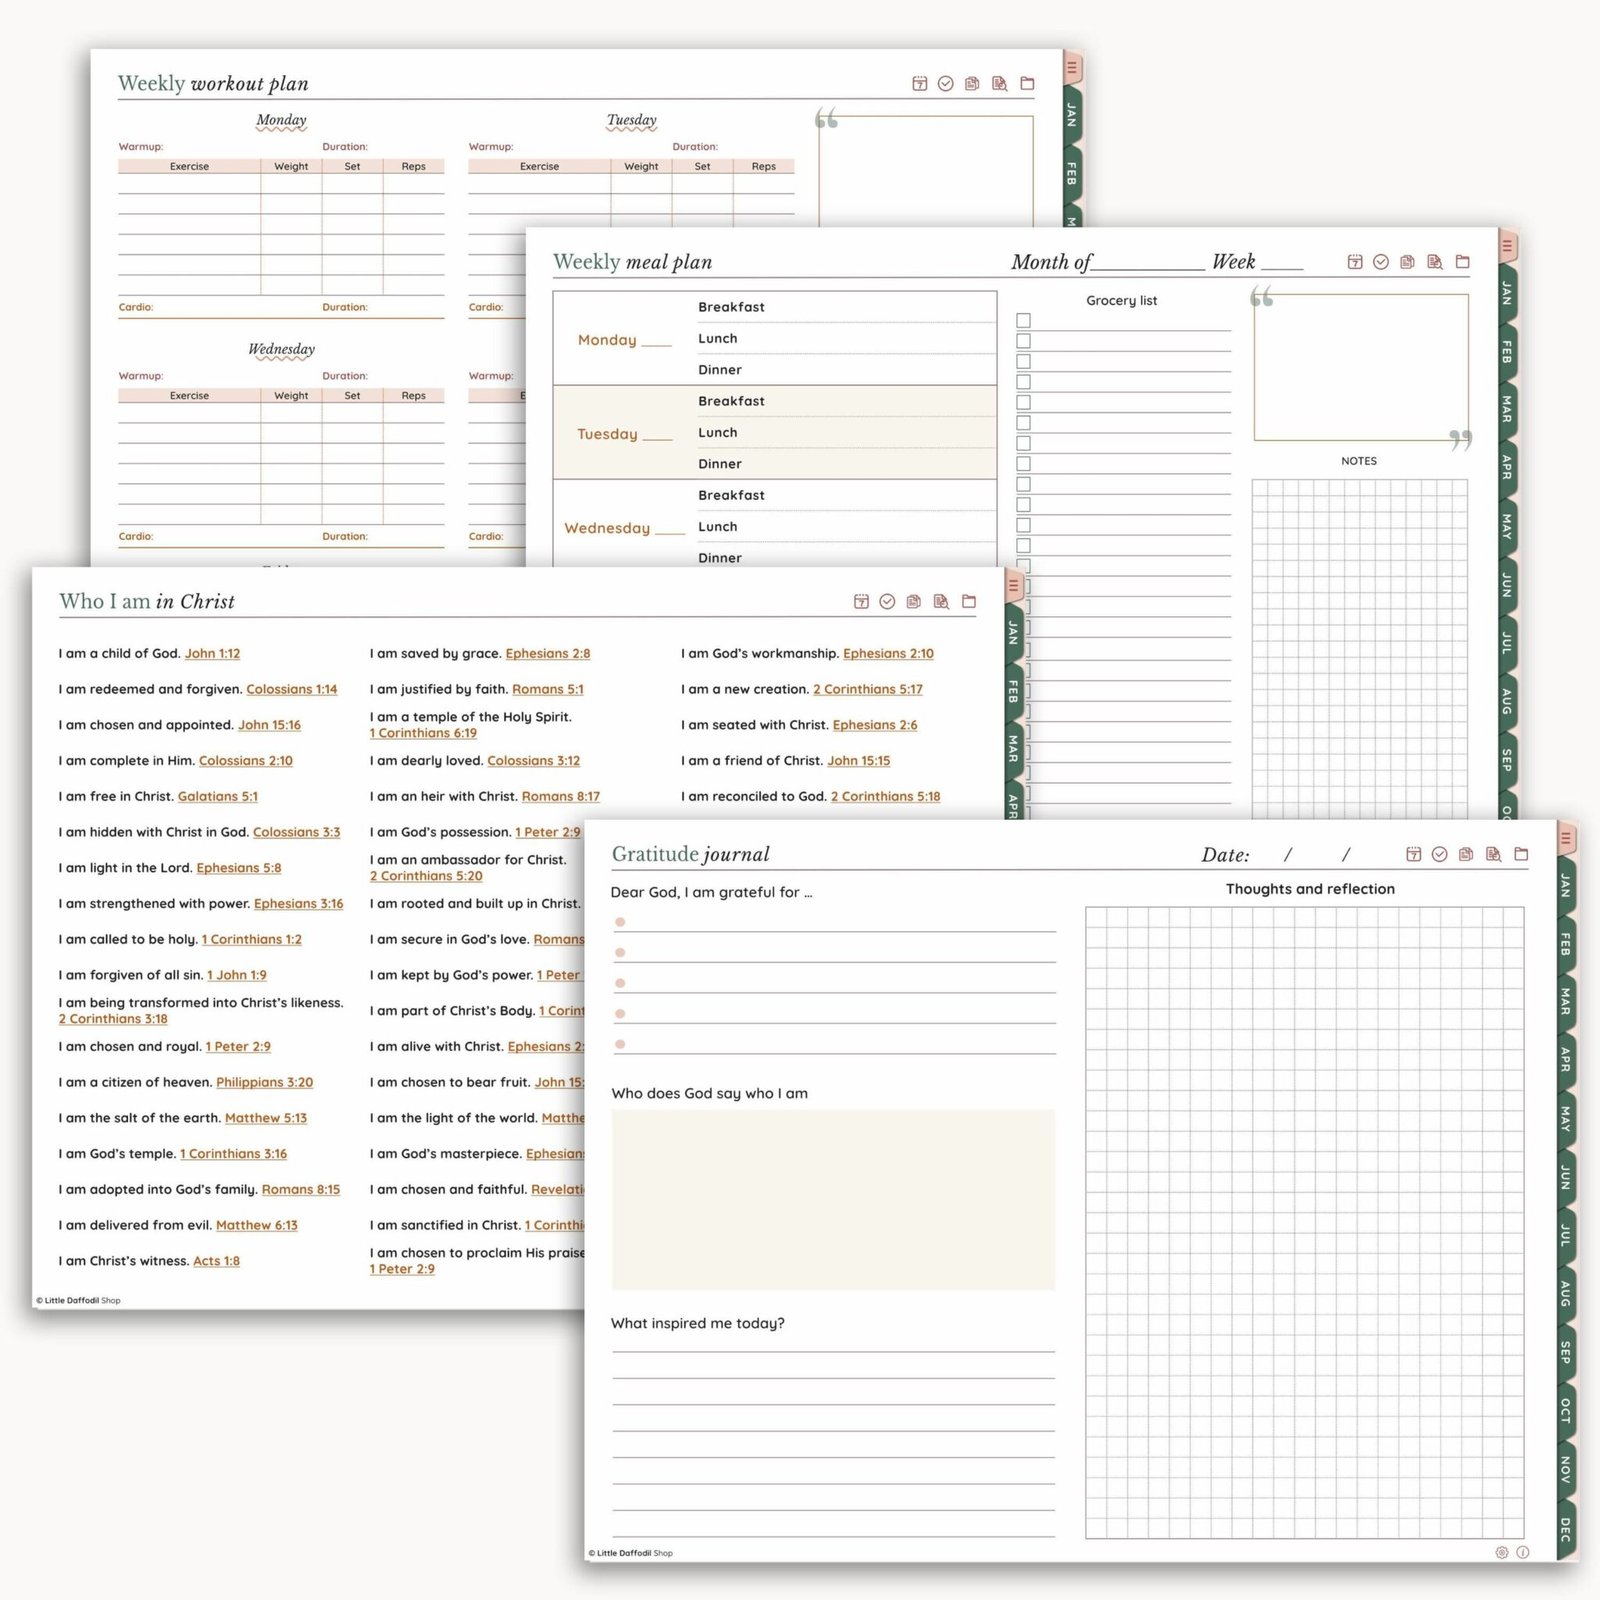Image resolution: width=1600 pixels, height=1600 pixels.
Task: Open calendar icon on Gratitude journal page
Action: 1413,854
